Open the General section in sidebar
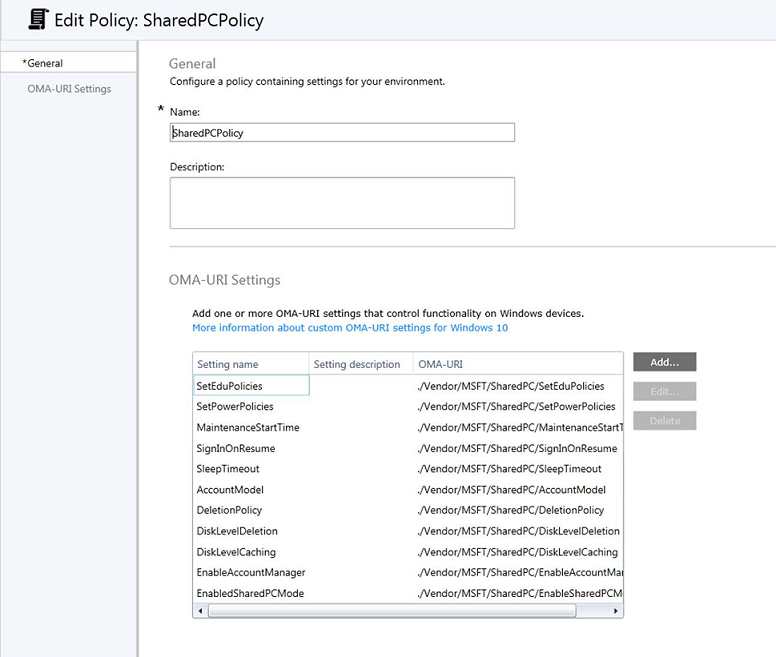The width and height of the screenshot is (776, 657). (45, 63)
